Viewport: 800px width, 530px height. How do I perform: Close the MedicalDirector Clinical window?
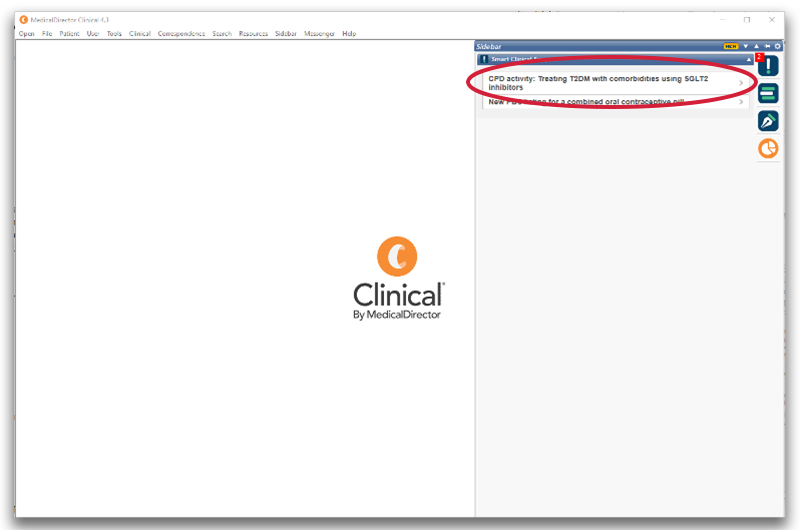pos(771,20)
